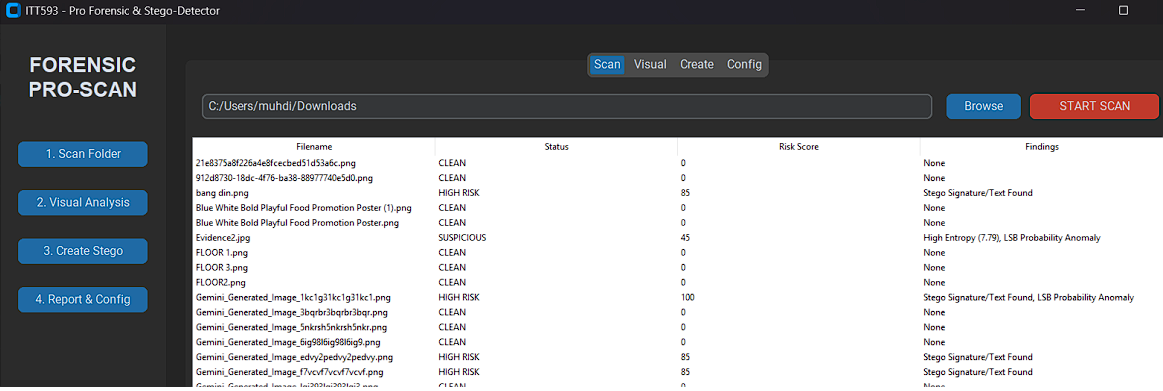Screen dimensions: 1163x391
Task: Click the Findings column header
Action: (1042, 147)
